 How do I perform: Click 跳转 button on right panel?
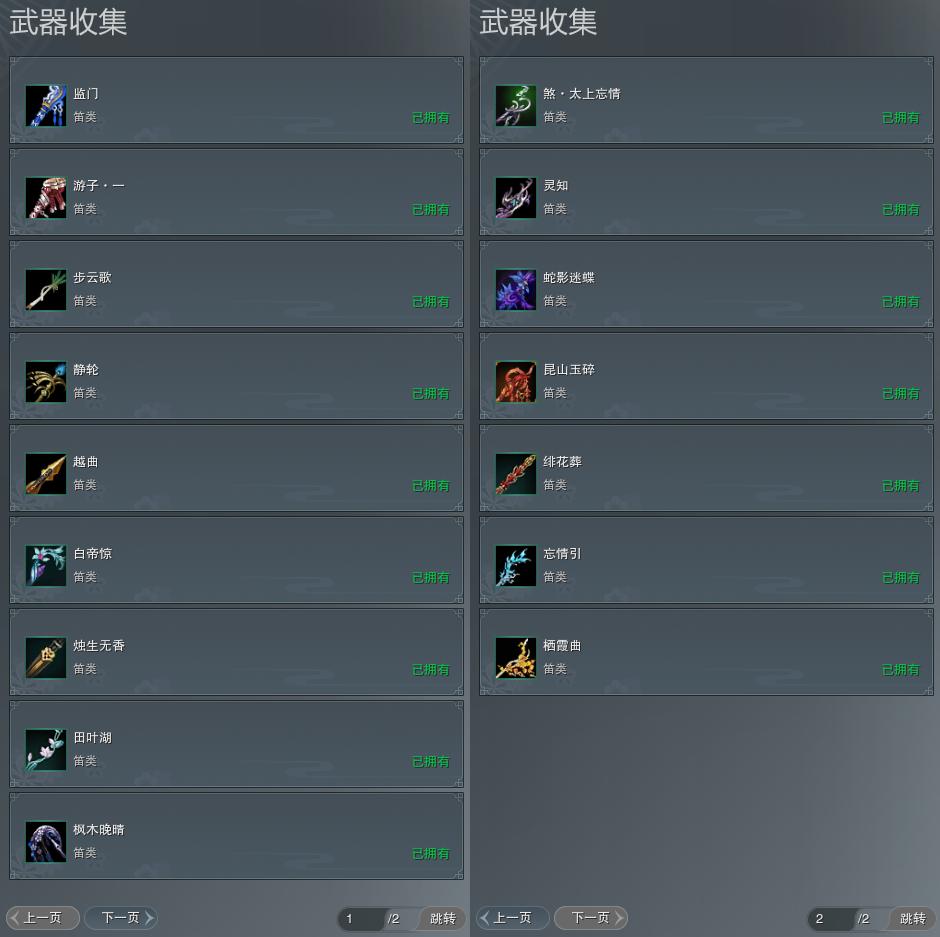click(x=913, y=918)
